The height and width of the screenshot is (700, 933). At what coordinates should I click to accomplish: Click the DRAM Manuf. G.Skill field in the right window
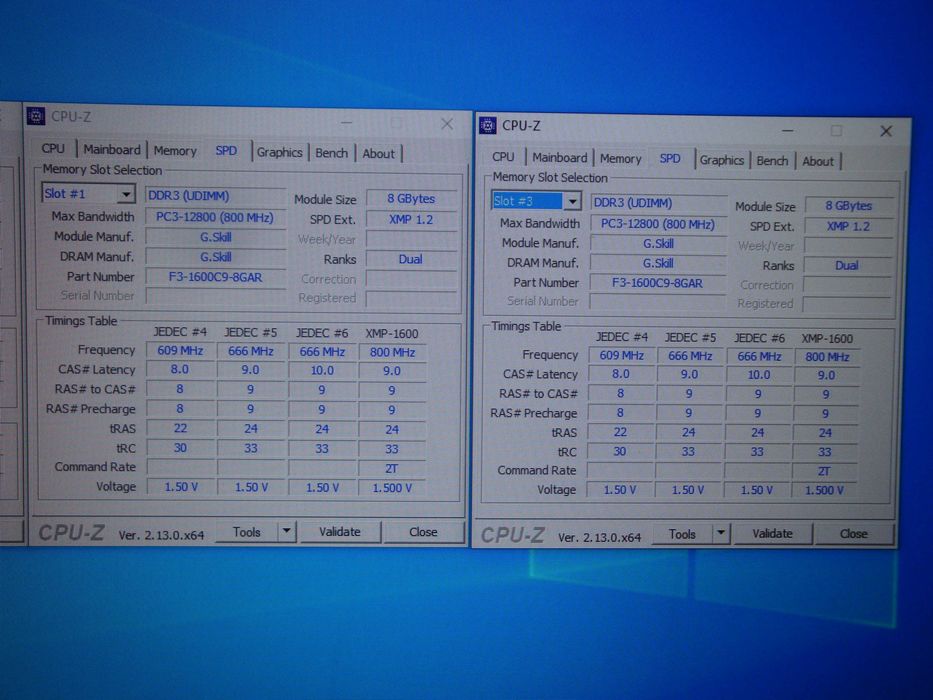pos(658,263)
